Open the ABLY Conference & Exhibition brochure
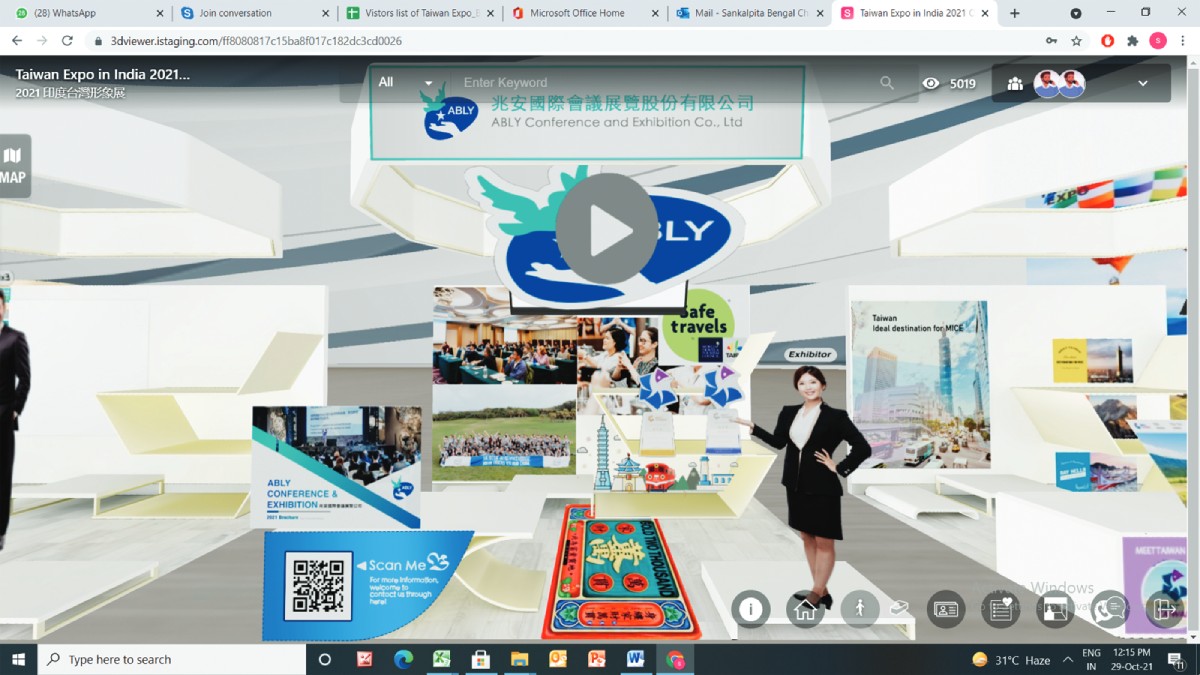1200x675 pixels. [x=335, y=466]
